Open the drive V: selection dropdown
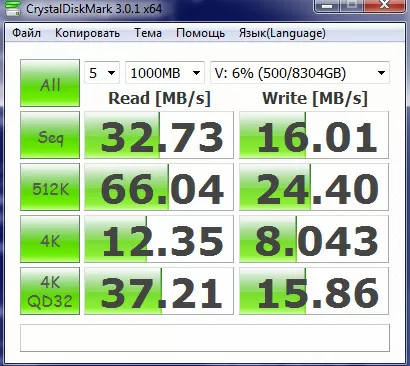 (300, 73)
